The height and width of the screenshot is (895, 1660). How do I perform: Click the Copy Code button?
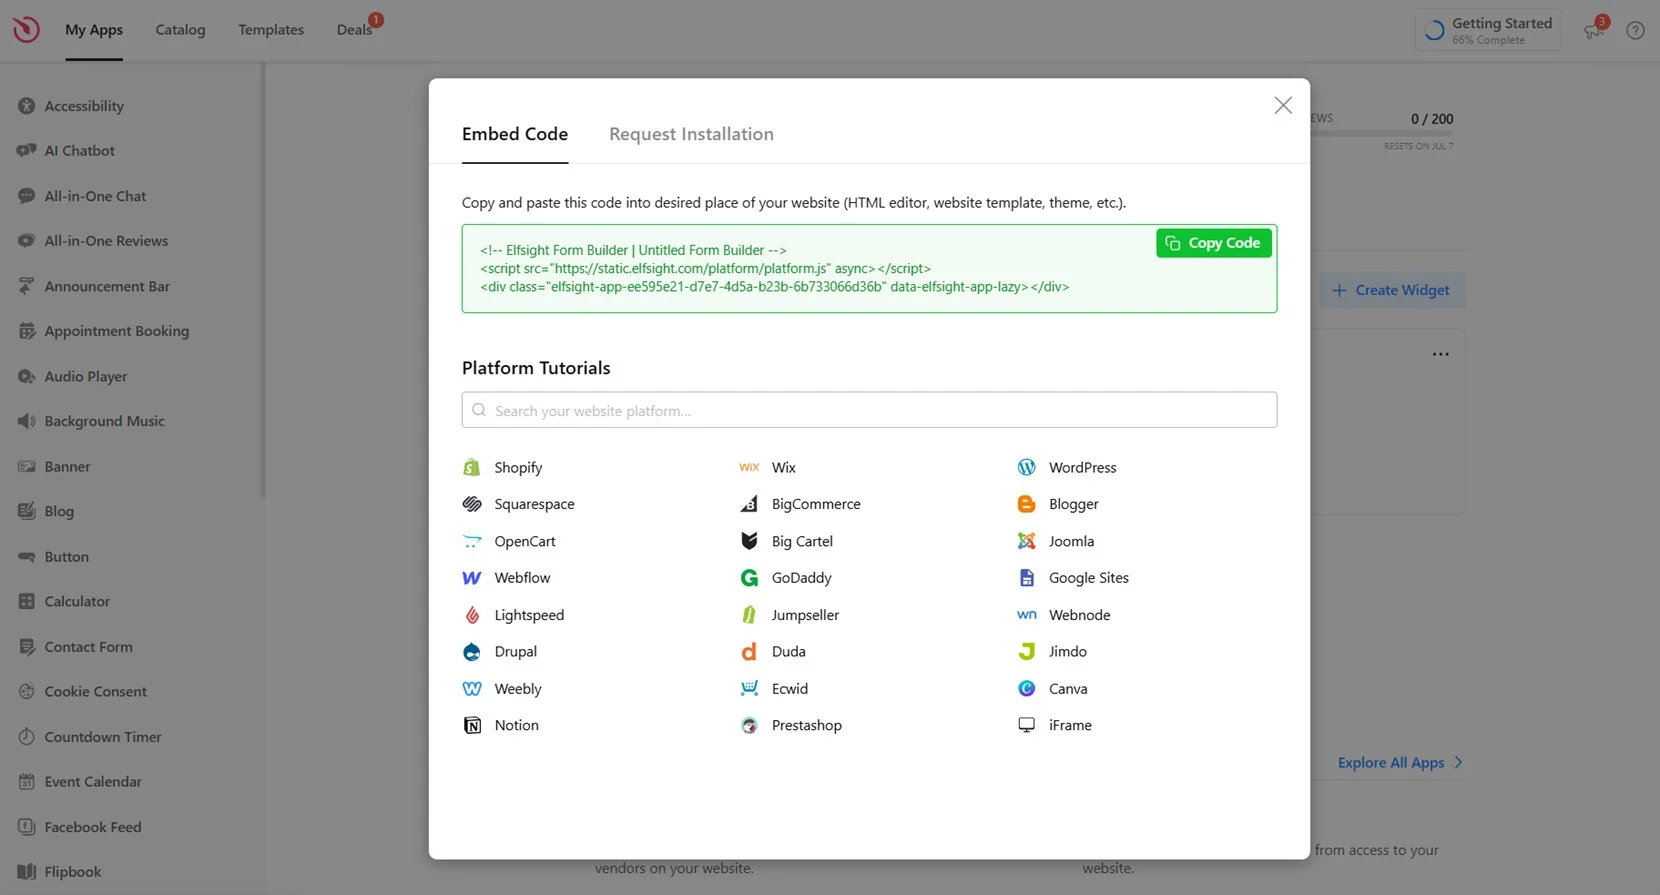coord(1214,243)
